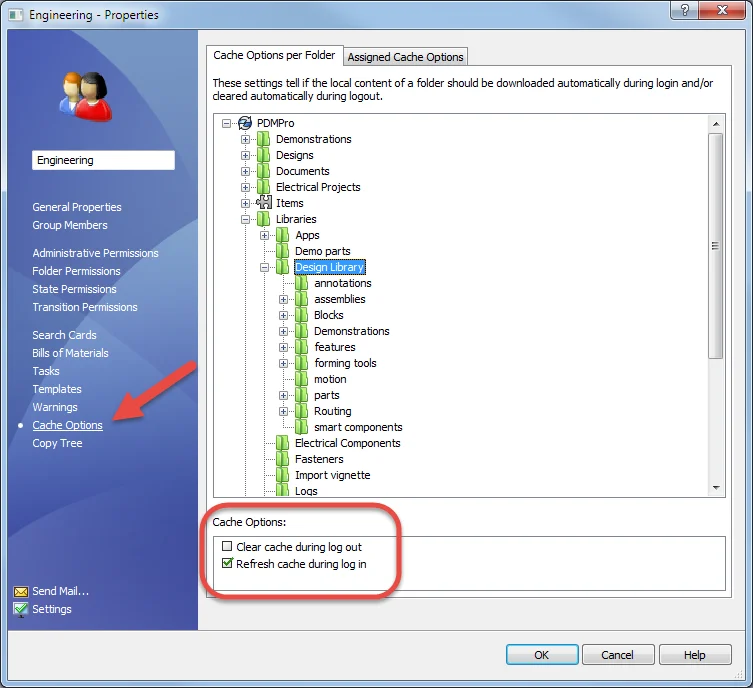Image resolution: width=753 pixels, height=688 pixels.
Task: Expand the Designs folder
Action: pos(245,156)
